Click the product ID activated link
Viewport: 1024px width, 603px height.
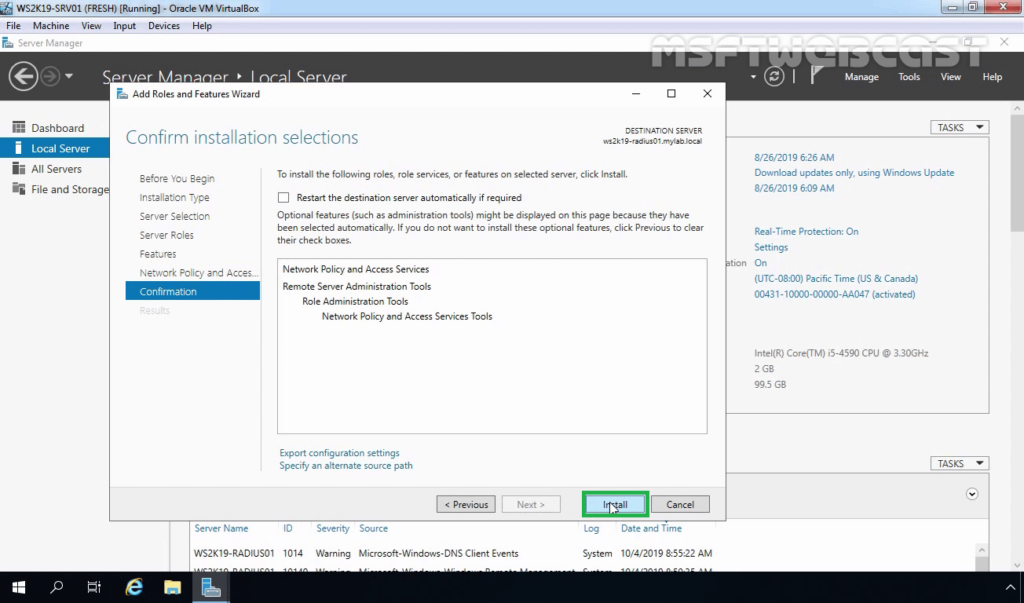coord(835,294)
